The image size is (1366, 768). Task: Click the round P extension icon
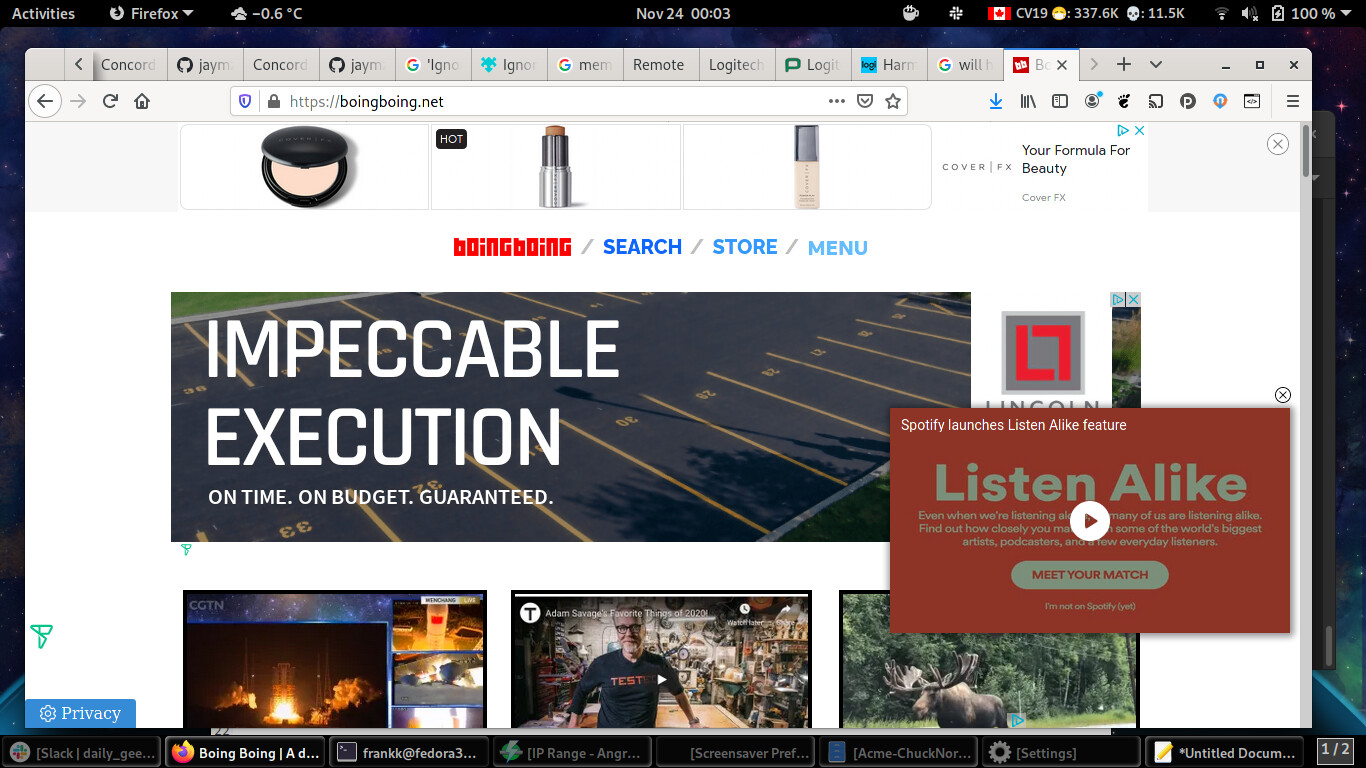click(1188, 101)
